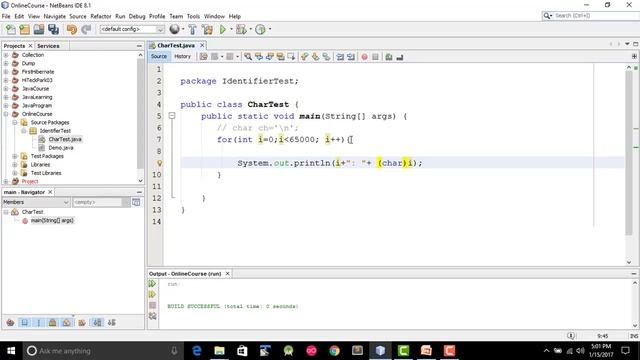Click the Start Macro Recording red icon
The image size is (640, 360).
[364, 57]
